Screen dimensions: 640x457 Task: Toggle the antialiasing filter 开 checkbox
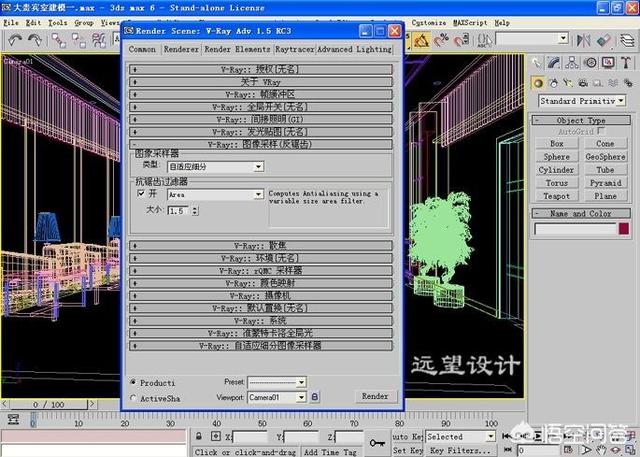(x=141, y=193)
